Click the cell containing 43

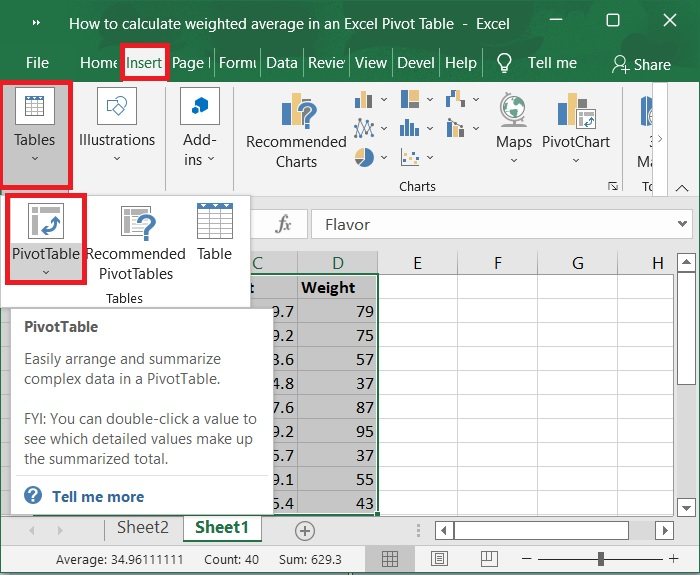(x=338, y=503)
